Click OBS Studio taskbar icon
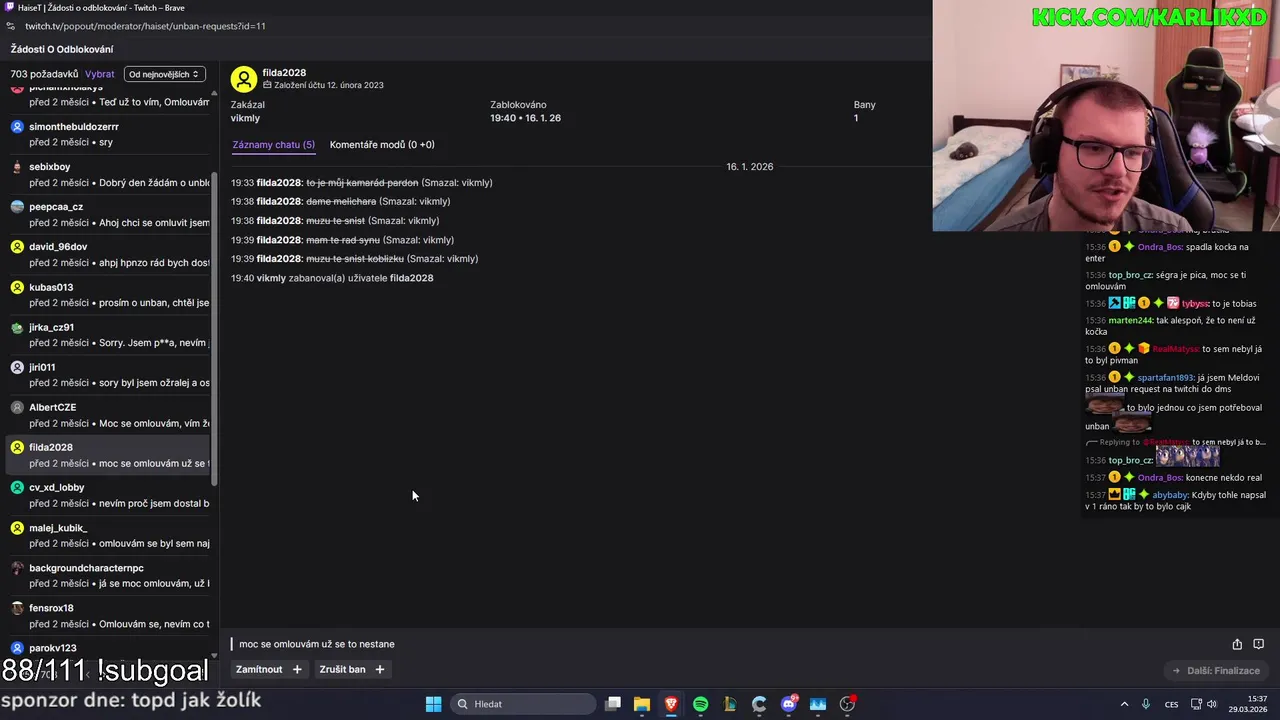The image size is (1280, 720). click(848, 704)
